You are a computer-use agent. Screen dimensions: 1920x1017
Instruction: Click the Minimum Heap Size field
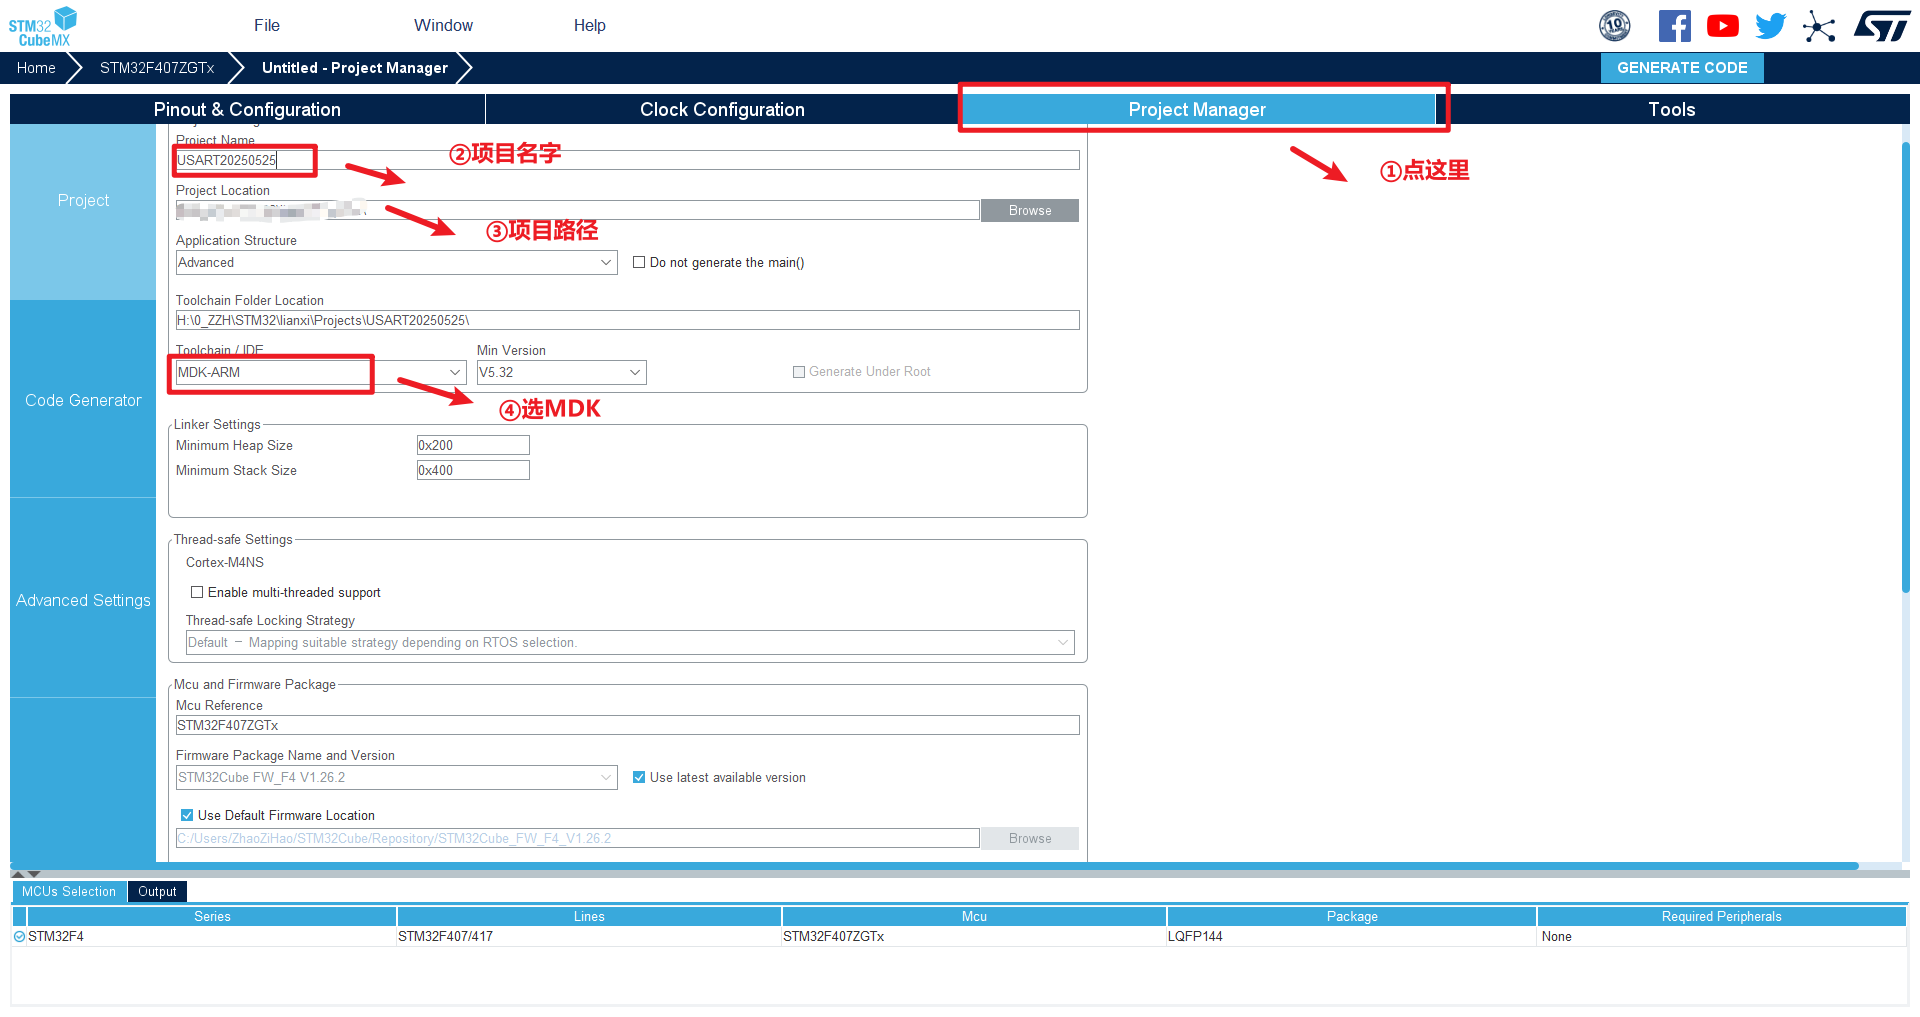pos(473,446)
